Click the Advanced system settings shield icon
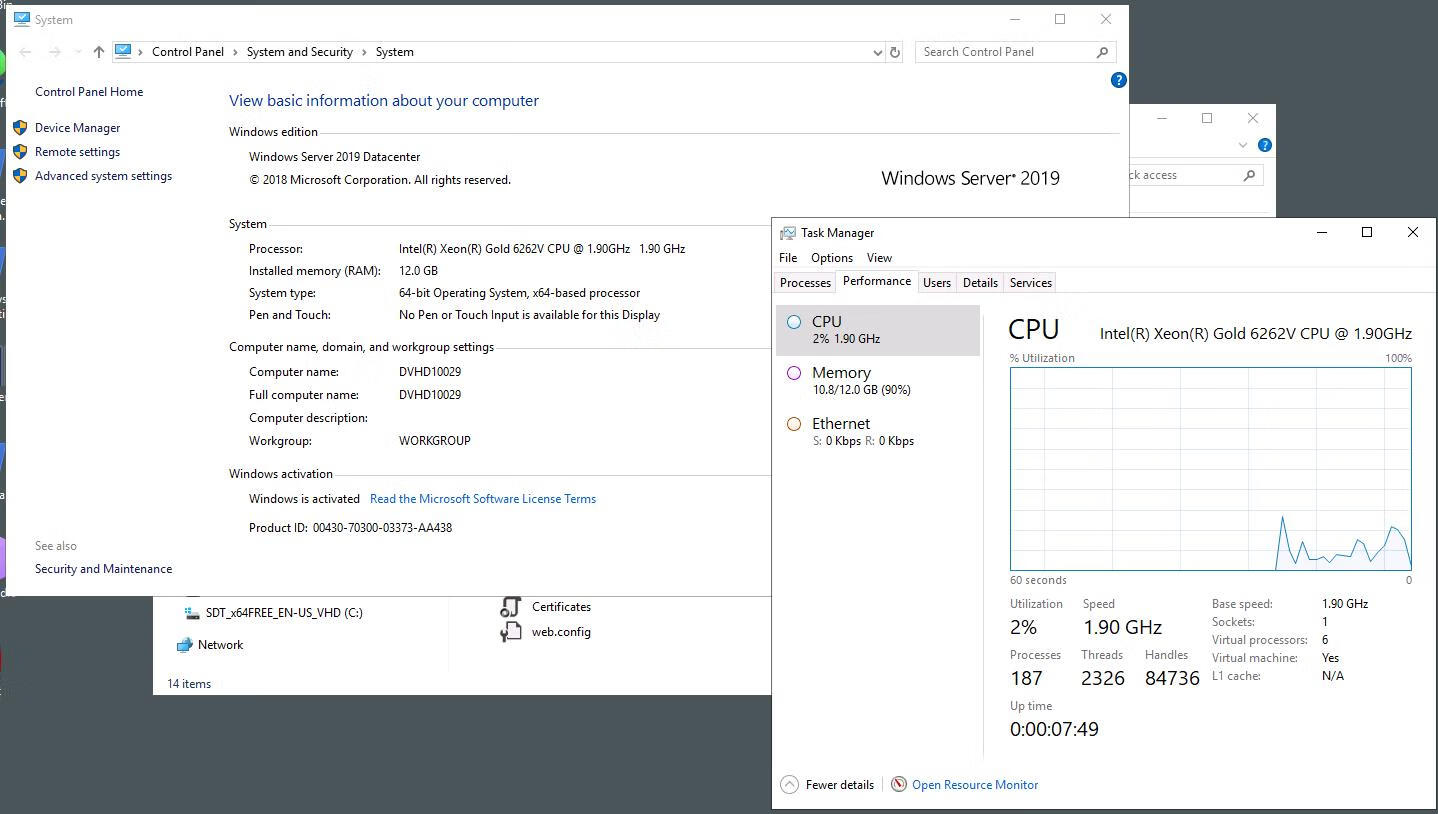This screenshot has height=814, width=1438. coord(20,176)
